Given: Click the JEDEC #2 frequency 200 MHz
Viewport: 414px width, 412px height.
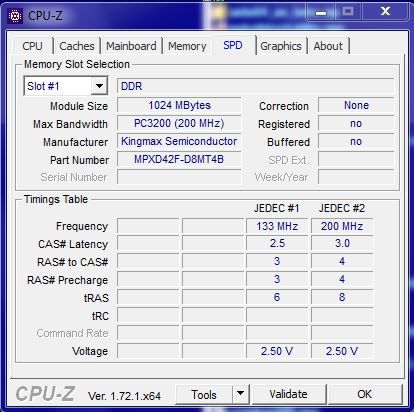Looking at the screenshot, I should tap(342, 226).
